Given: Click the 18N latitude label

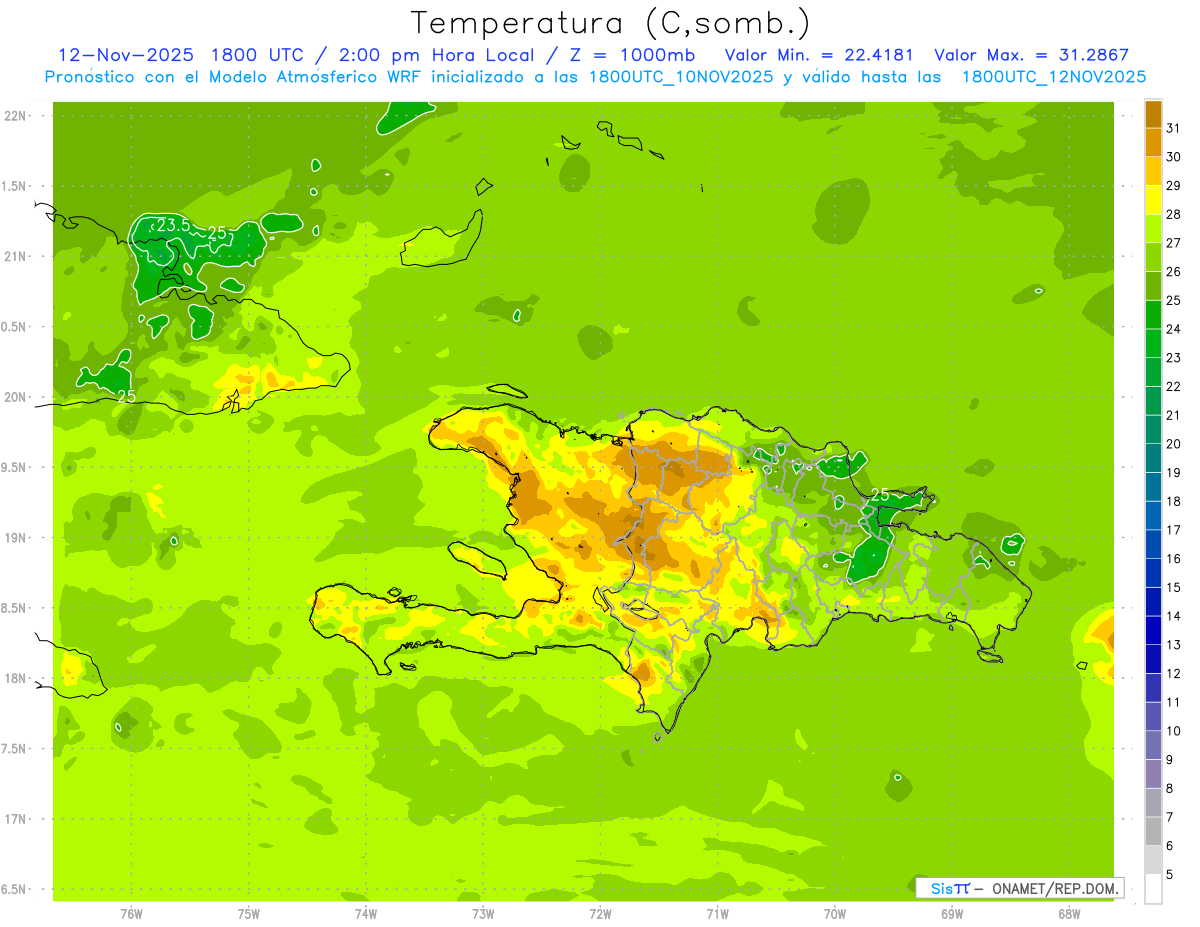Looking at the screenshot, I should [15, 678].
